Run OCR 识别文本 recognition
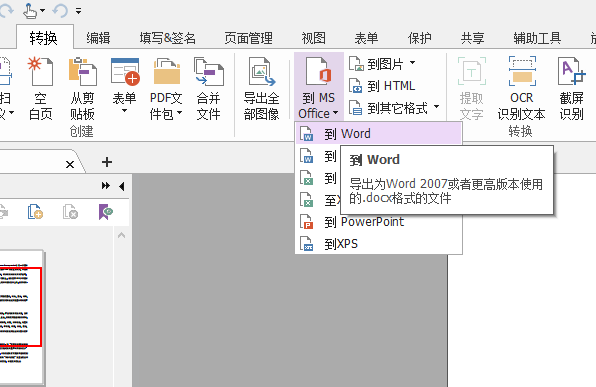 pos(522,89)
